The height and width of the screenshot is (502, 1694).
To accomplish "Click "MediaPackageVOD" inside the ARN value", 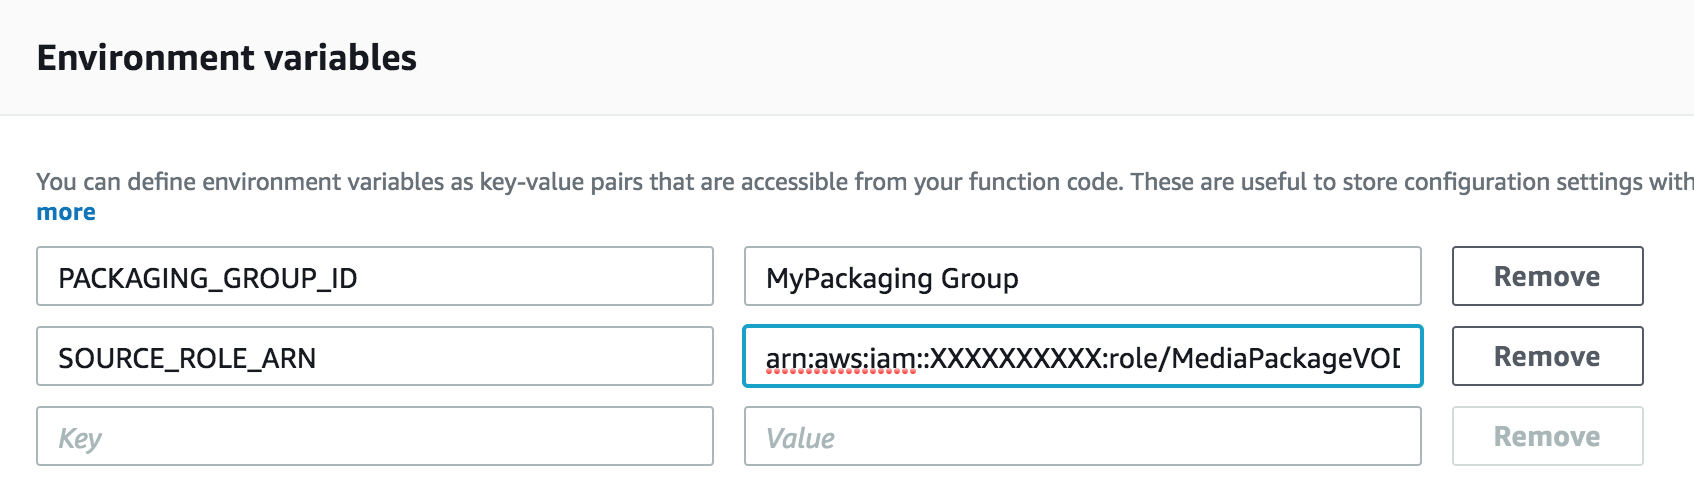I will [x=1286, y=358].
